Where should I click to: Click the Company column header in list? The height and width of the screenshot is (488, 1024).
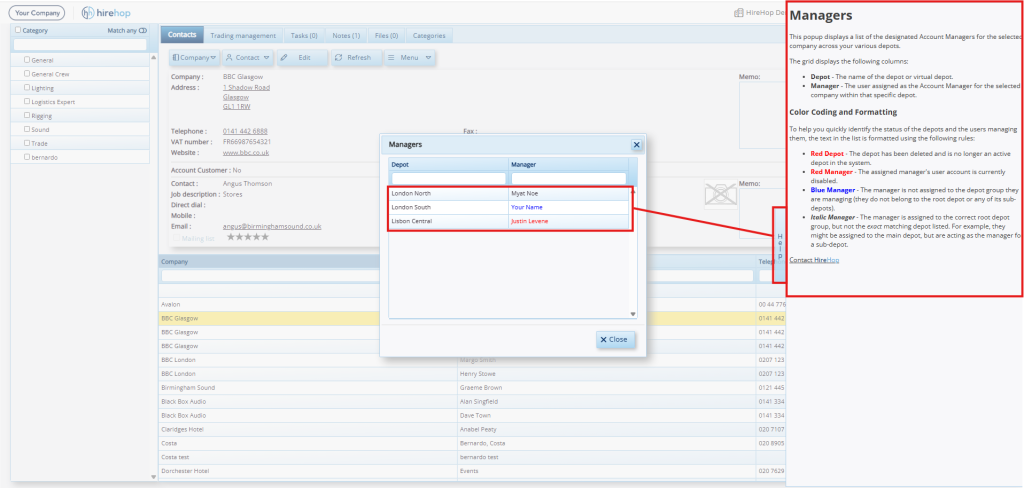click(x=308, y=262)
